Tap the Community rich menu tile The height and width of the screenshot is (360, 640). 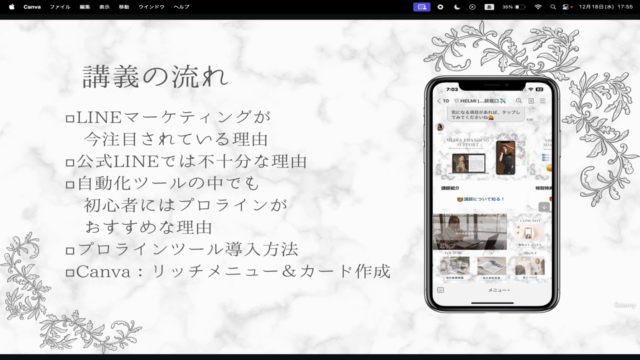(530, 233)
